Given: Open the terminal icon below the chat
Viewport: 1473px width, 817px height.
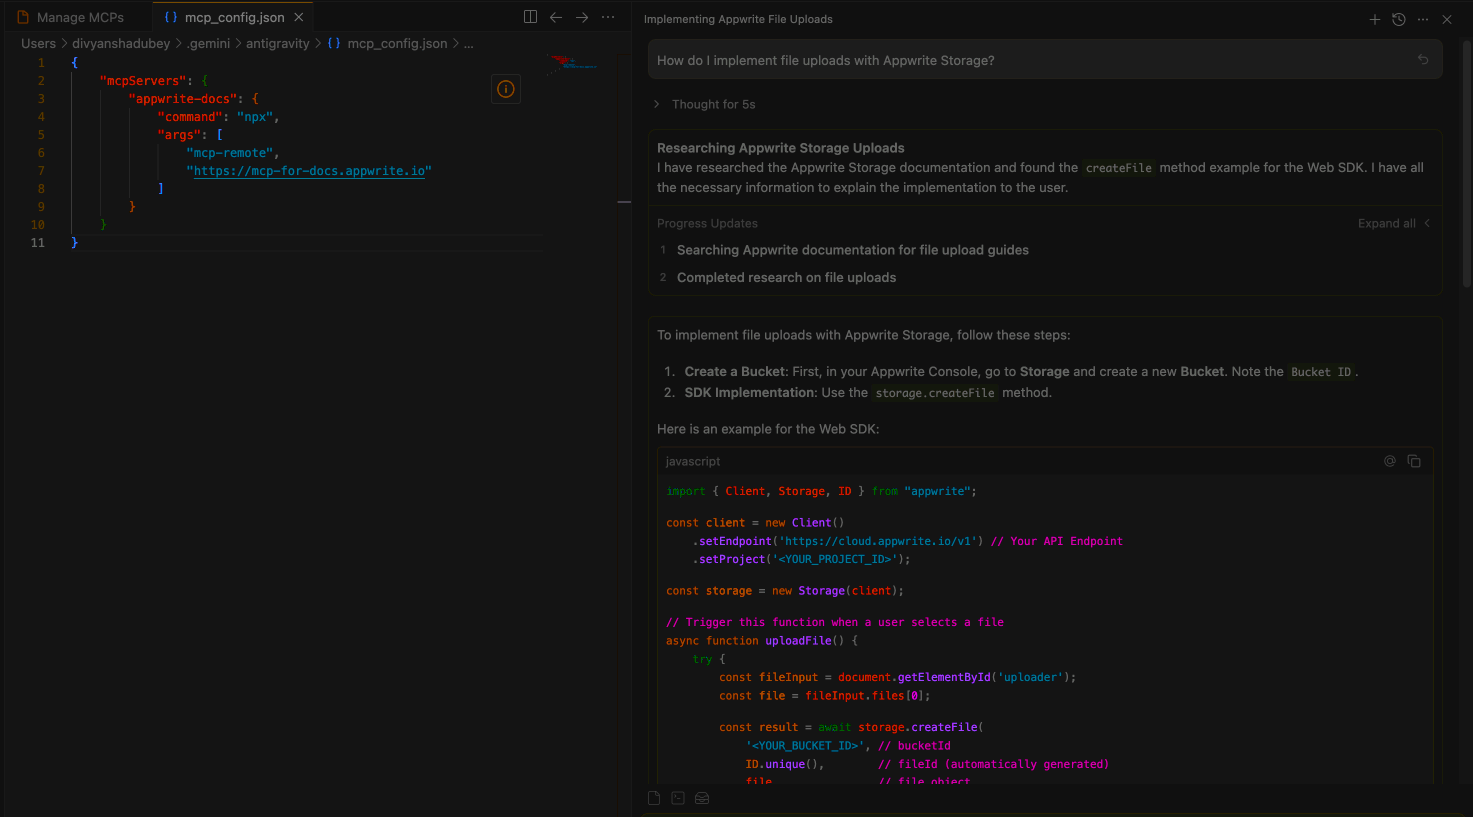Looking at the screenshot, I should 677,797.
